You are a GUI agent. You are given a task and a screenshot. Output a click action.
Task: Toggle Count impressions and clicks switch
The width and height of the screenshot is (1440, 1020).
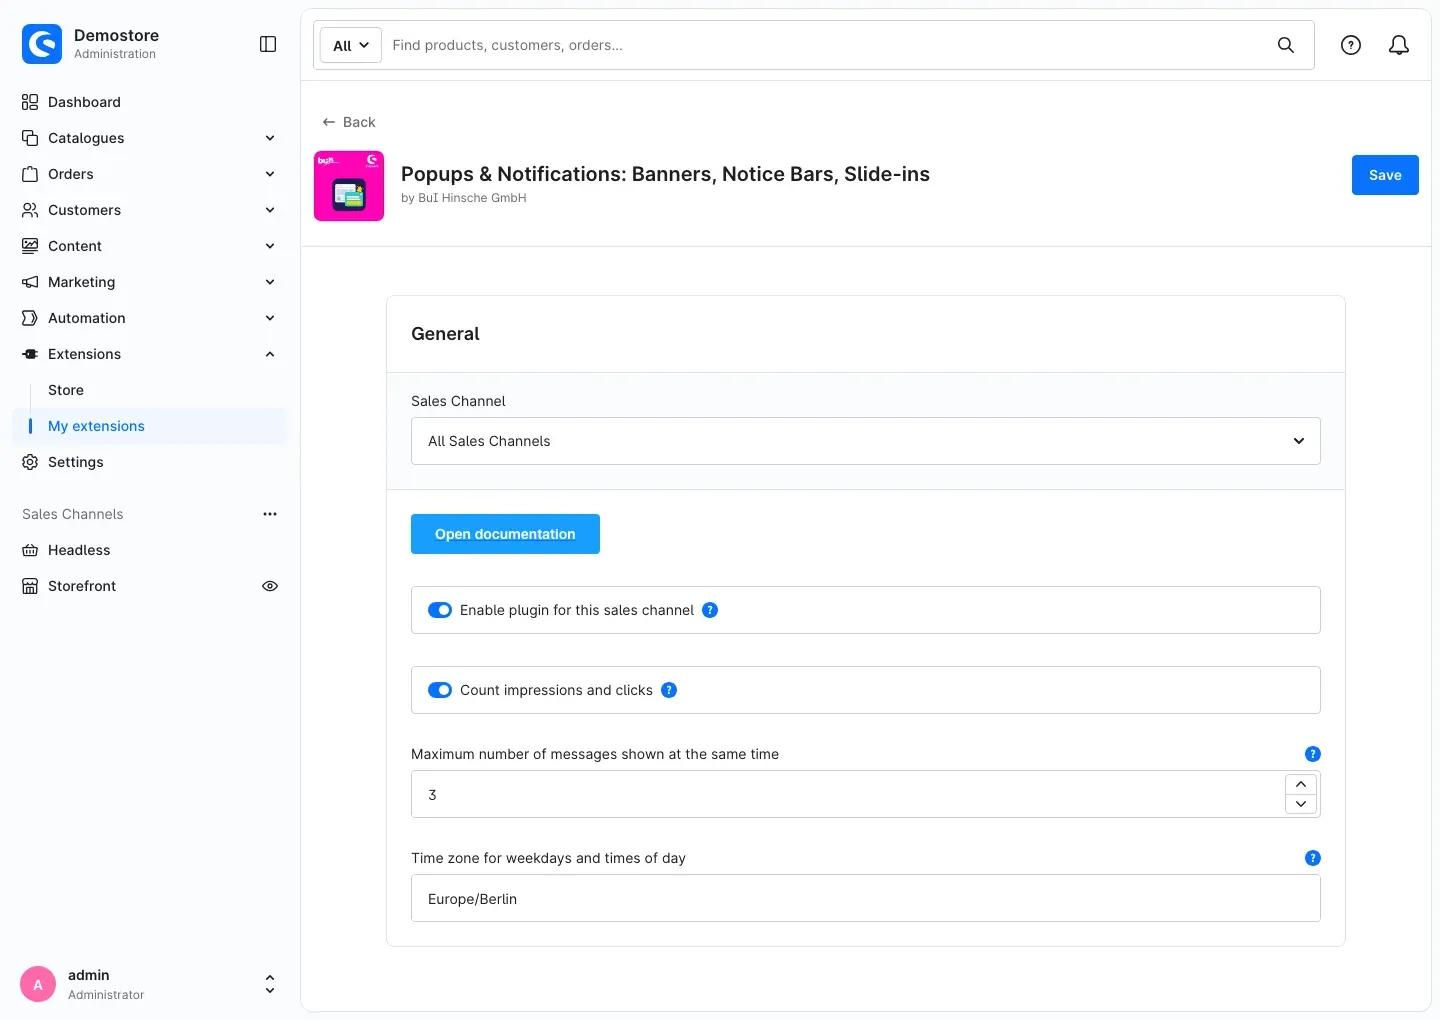point(440,690)
